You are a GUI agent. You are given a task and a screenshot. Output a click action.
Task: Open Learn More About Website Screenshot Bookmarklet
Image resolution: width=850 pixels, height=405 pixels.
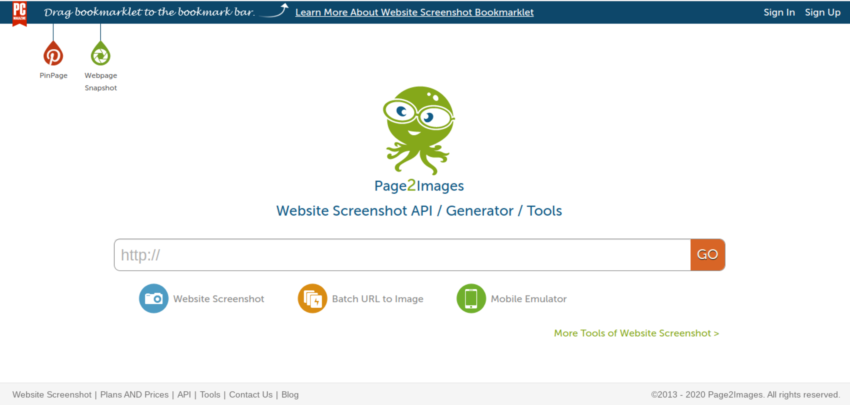coord(414,13)
